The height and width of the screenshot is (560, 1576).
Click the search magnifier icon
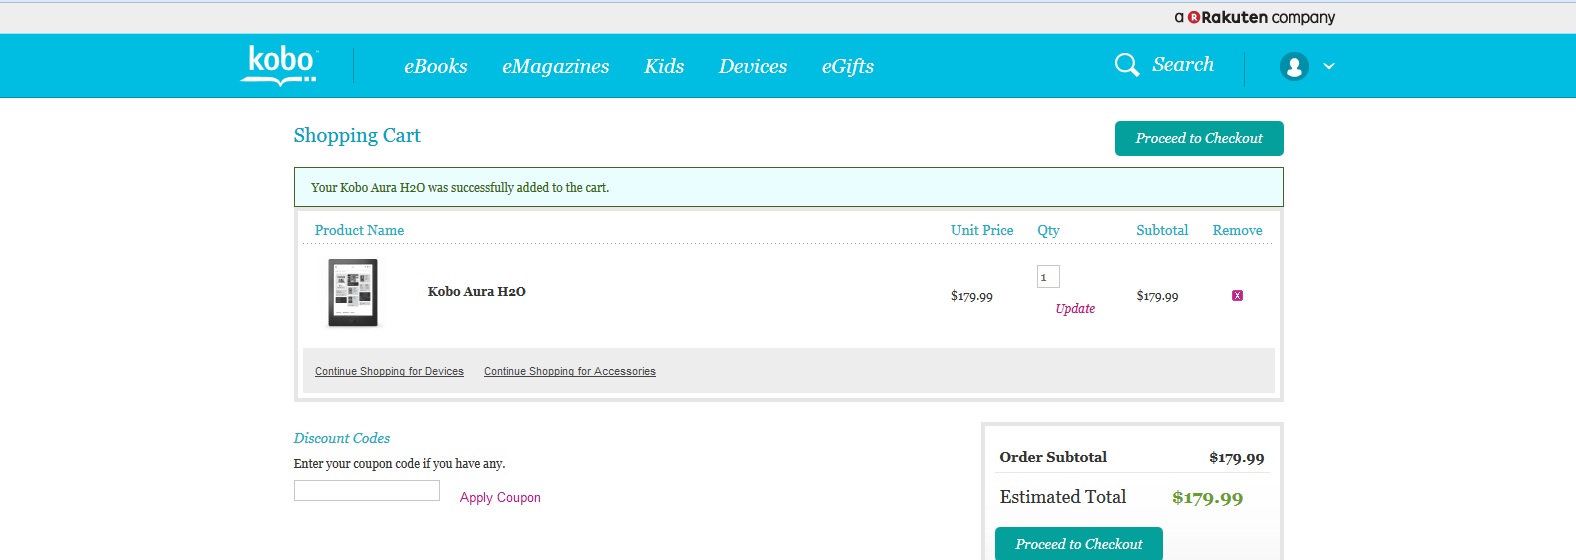coord(1127,65)
